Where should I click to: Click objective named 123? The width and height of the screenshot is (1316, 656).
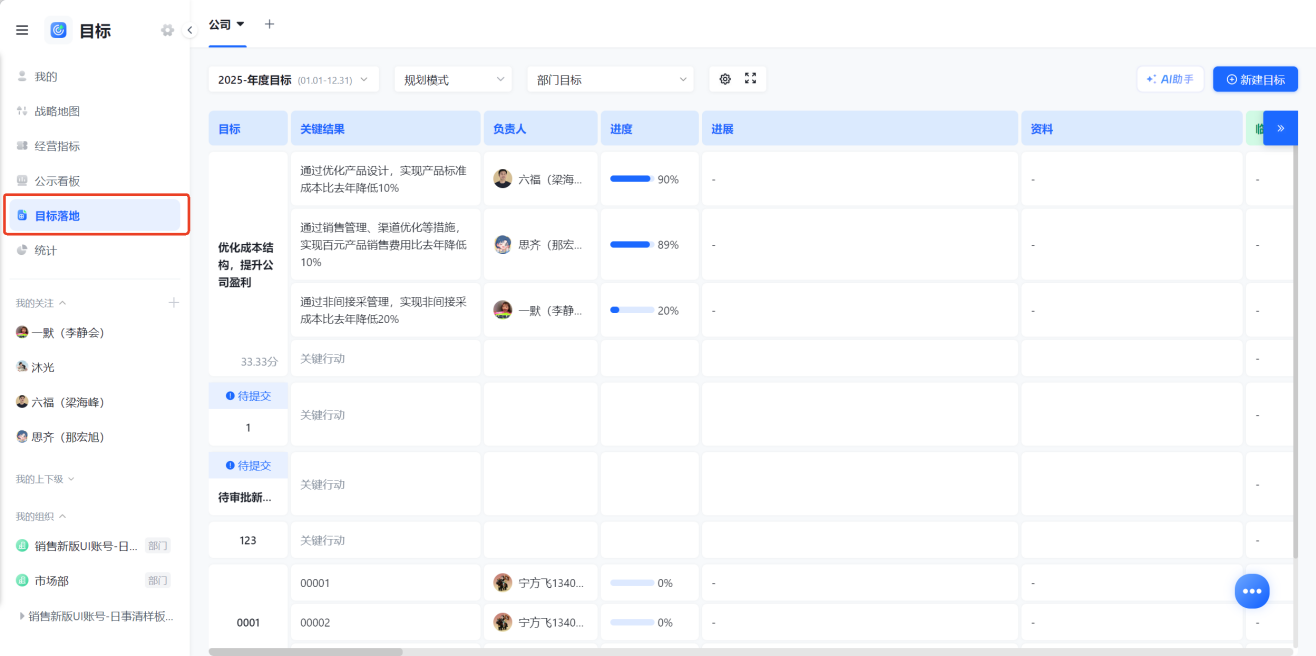coord(248,540)
